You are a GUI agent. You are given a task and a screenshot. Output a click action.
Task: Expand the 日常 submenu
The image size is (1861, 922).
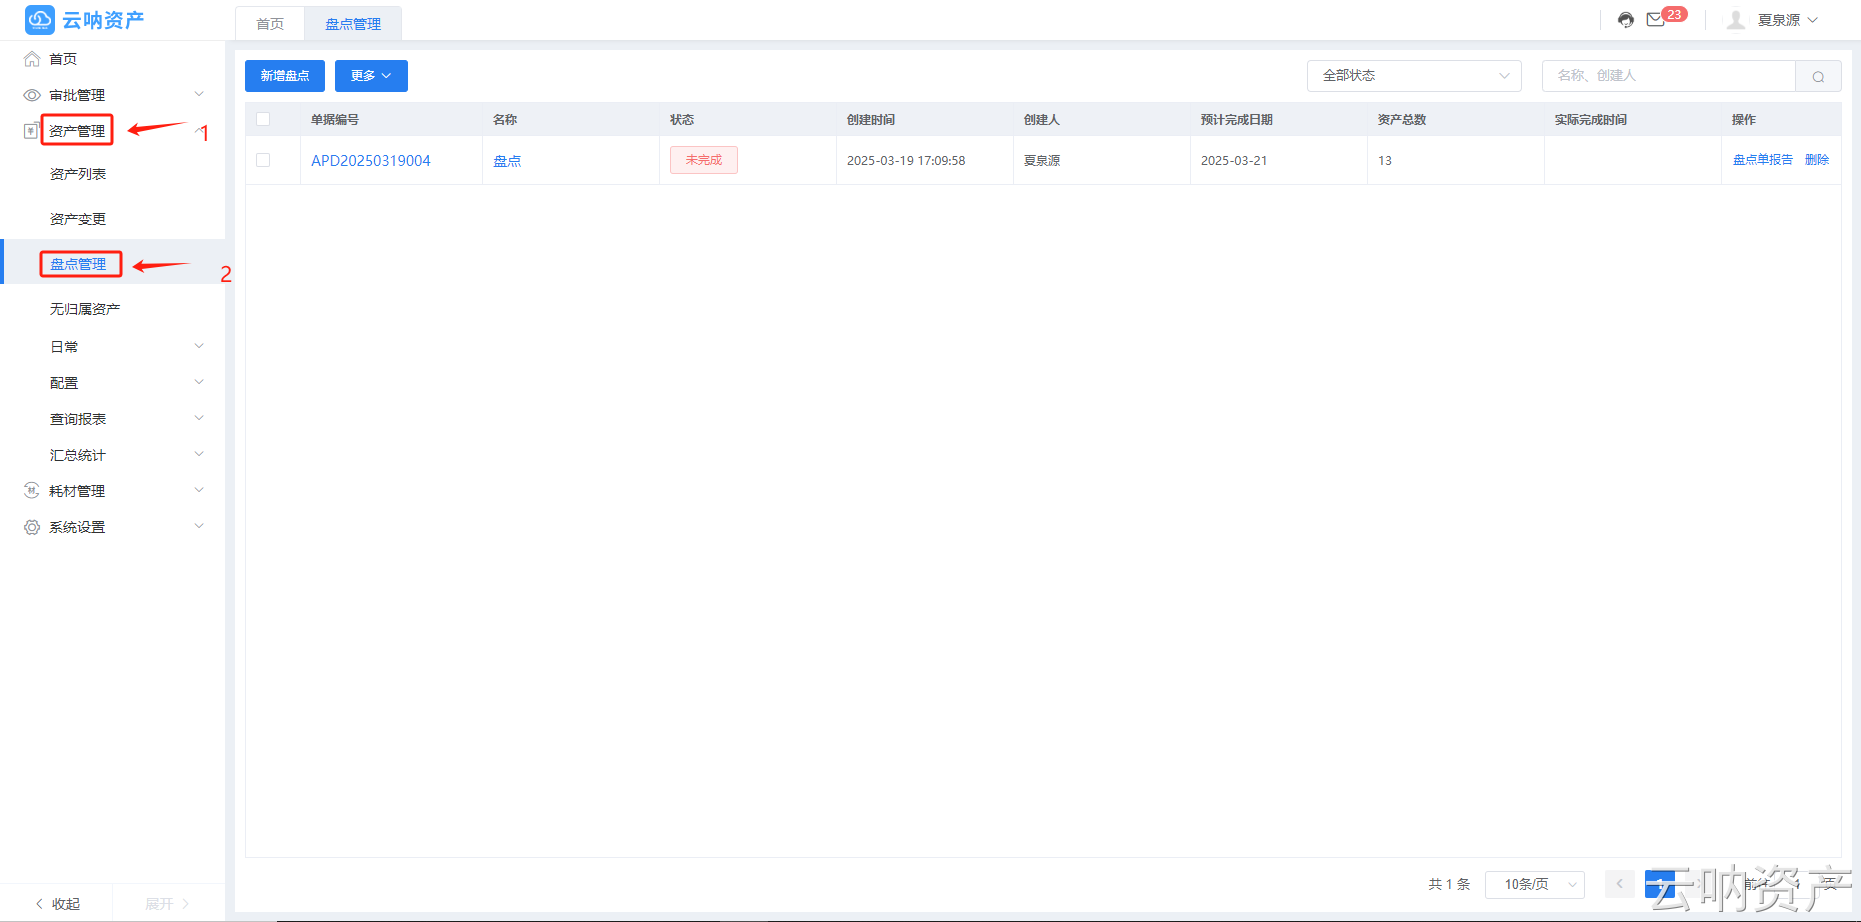tap(199, 346)
